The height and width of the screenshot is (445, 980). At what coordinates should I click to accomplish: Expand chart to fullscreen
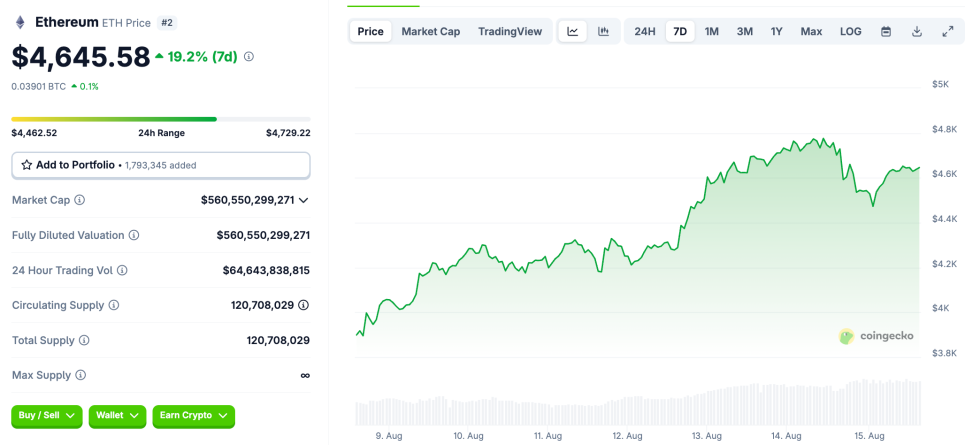point(948,32)
